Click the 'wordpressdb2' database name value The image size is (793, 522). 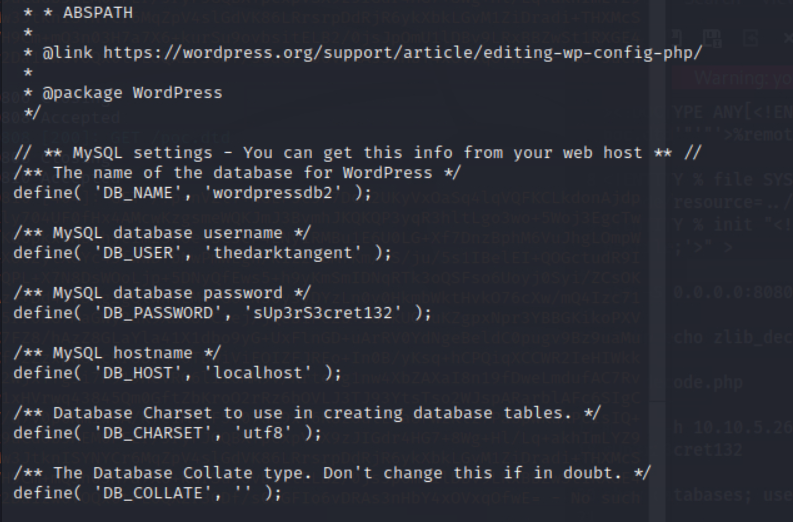(x=273, y=193)
